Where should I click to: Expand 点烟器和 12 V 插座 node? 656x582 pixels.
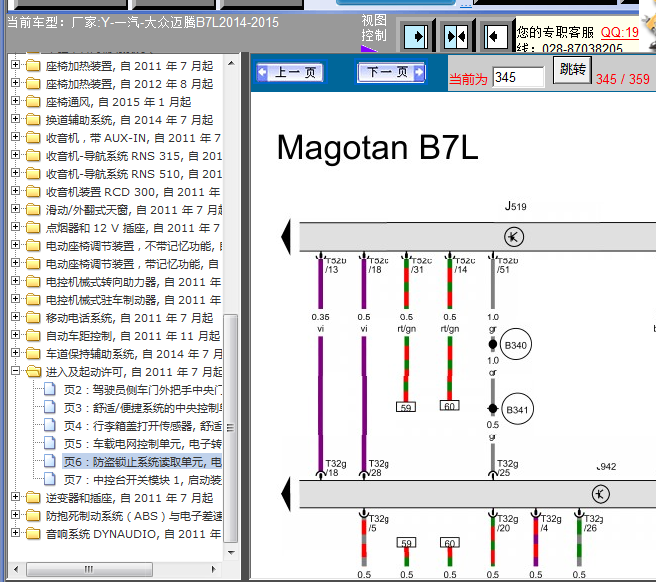pyautogui.click(x=15, y=227)
